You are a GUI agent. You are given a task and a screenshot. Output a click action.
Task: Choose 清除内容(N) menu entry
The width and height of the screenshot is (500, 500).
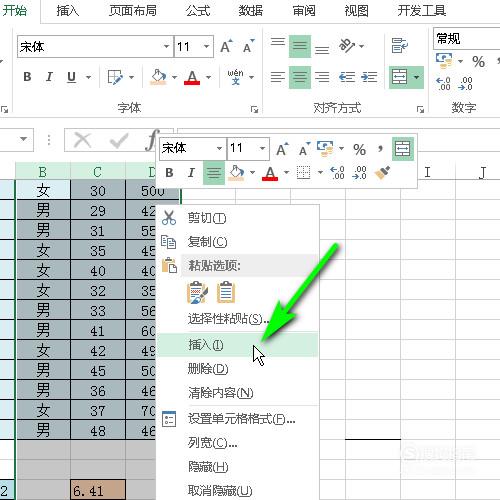pos(237,393)
